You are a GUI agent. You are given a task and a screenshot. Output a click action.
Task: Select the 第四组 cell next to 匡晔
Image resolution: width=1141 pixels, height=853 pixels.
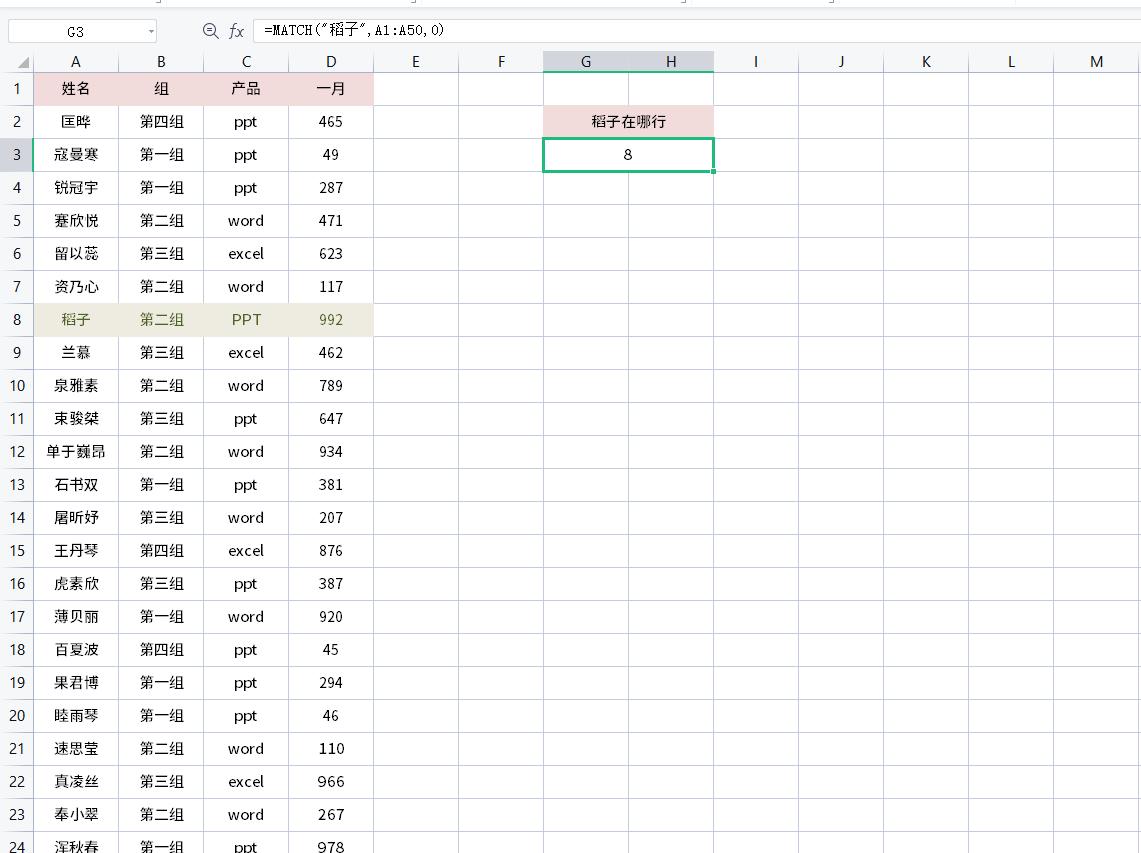(160, 122)
